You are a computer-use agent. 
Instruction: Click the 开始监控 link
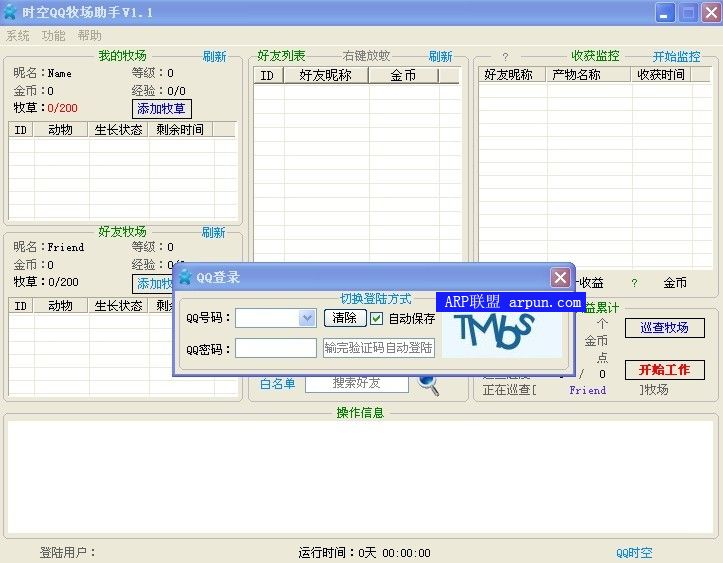tap(676, 57)
